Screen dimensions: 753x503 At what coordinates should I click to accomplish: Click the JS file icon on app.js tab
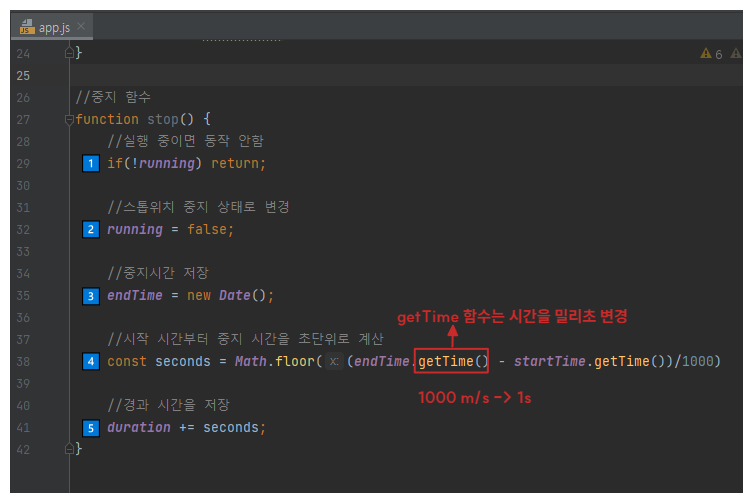[27, 27]
